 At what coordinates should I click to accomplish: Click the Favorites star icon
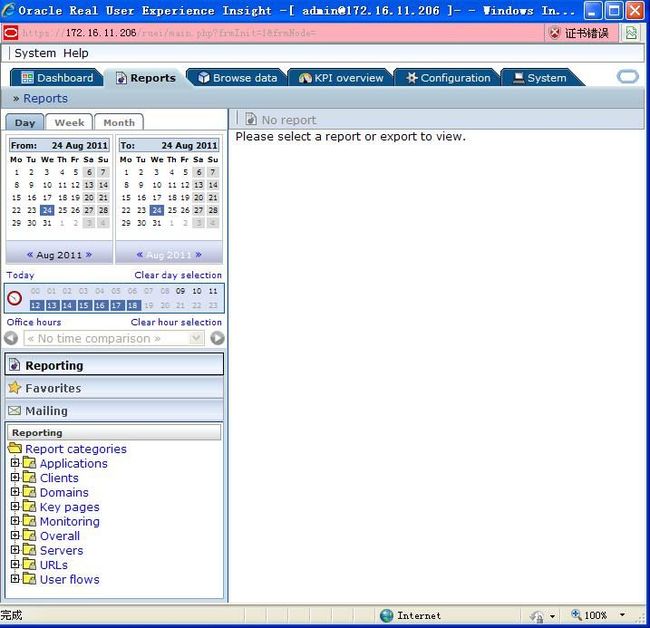(15, 387)
